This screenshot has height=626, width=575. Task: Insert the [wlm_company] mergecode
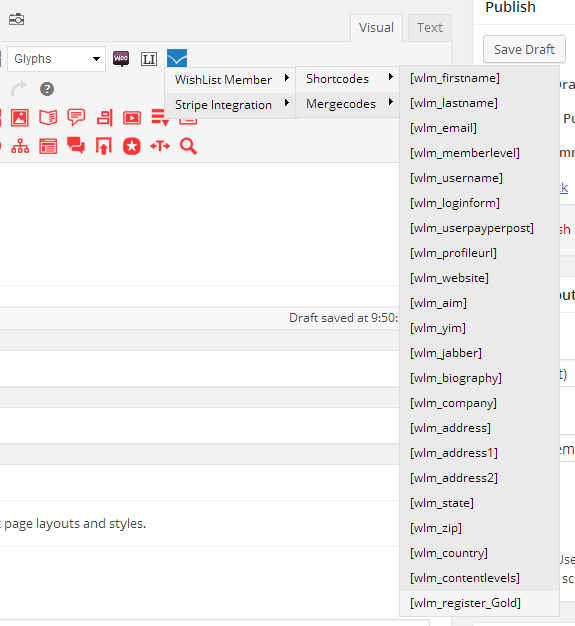coord(479,403)
